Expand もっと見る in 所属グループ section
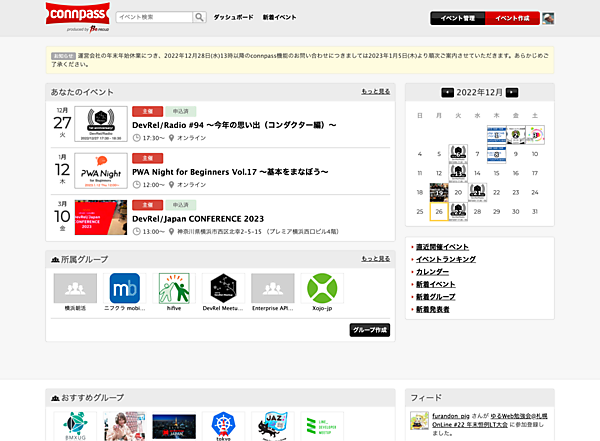Screen dimensions: 600x441 (x=376, y=259)
